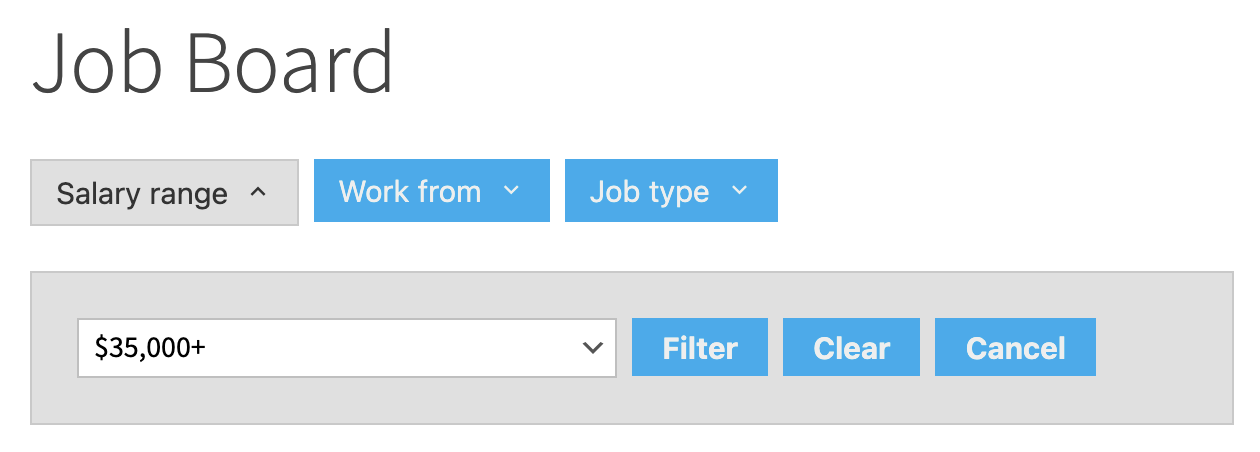Apply the salary selection with Filter

coord(699,348)
